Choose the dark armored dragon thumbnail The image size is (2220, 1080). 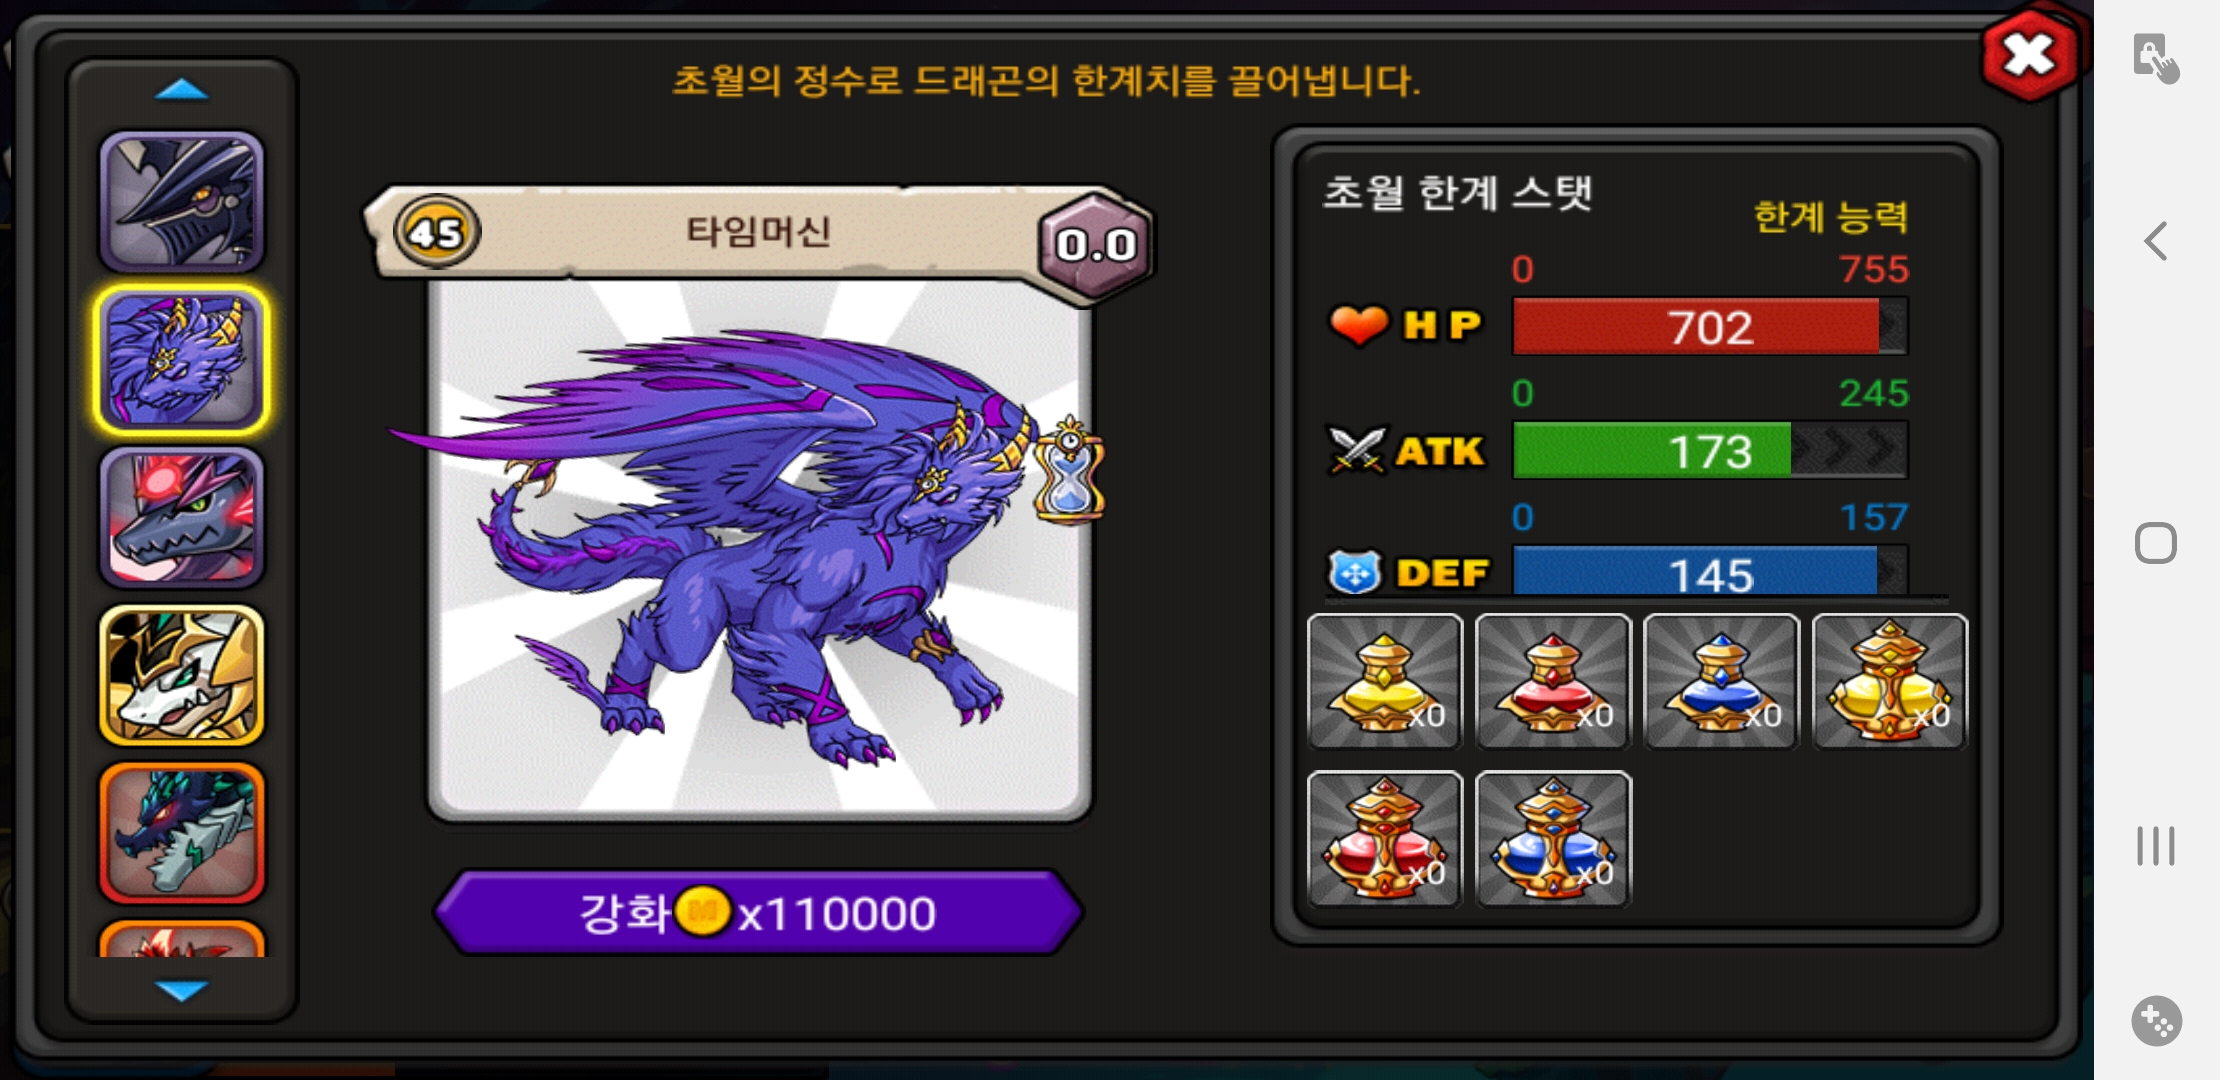182,203
